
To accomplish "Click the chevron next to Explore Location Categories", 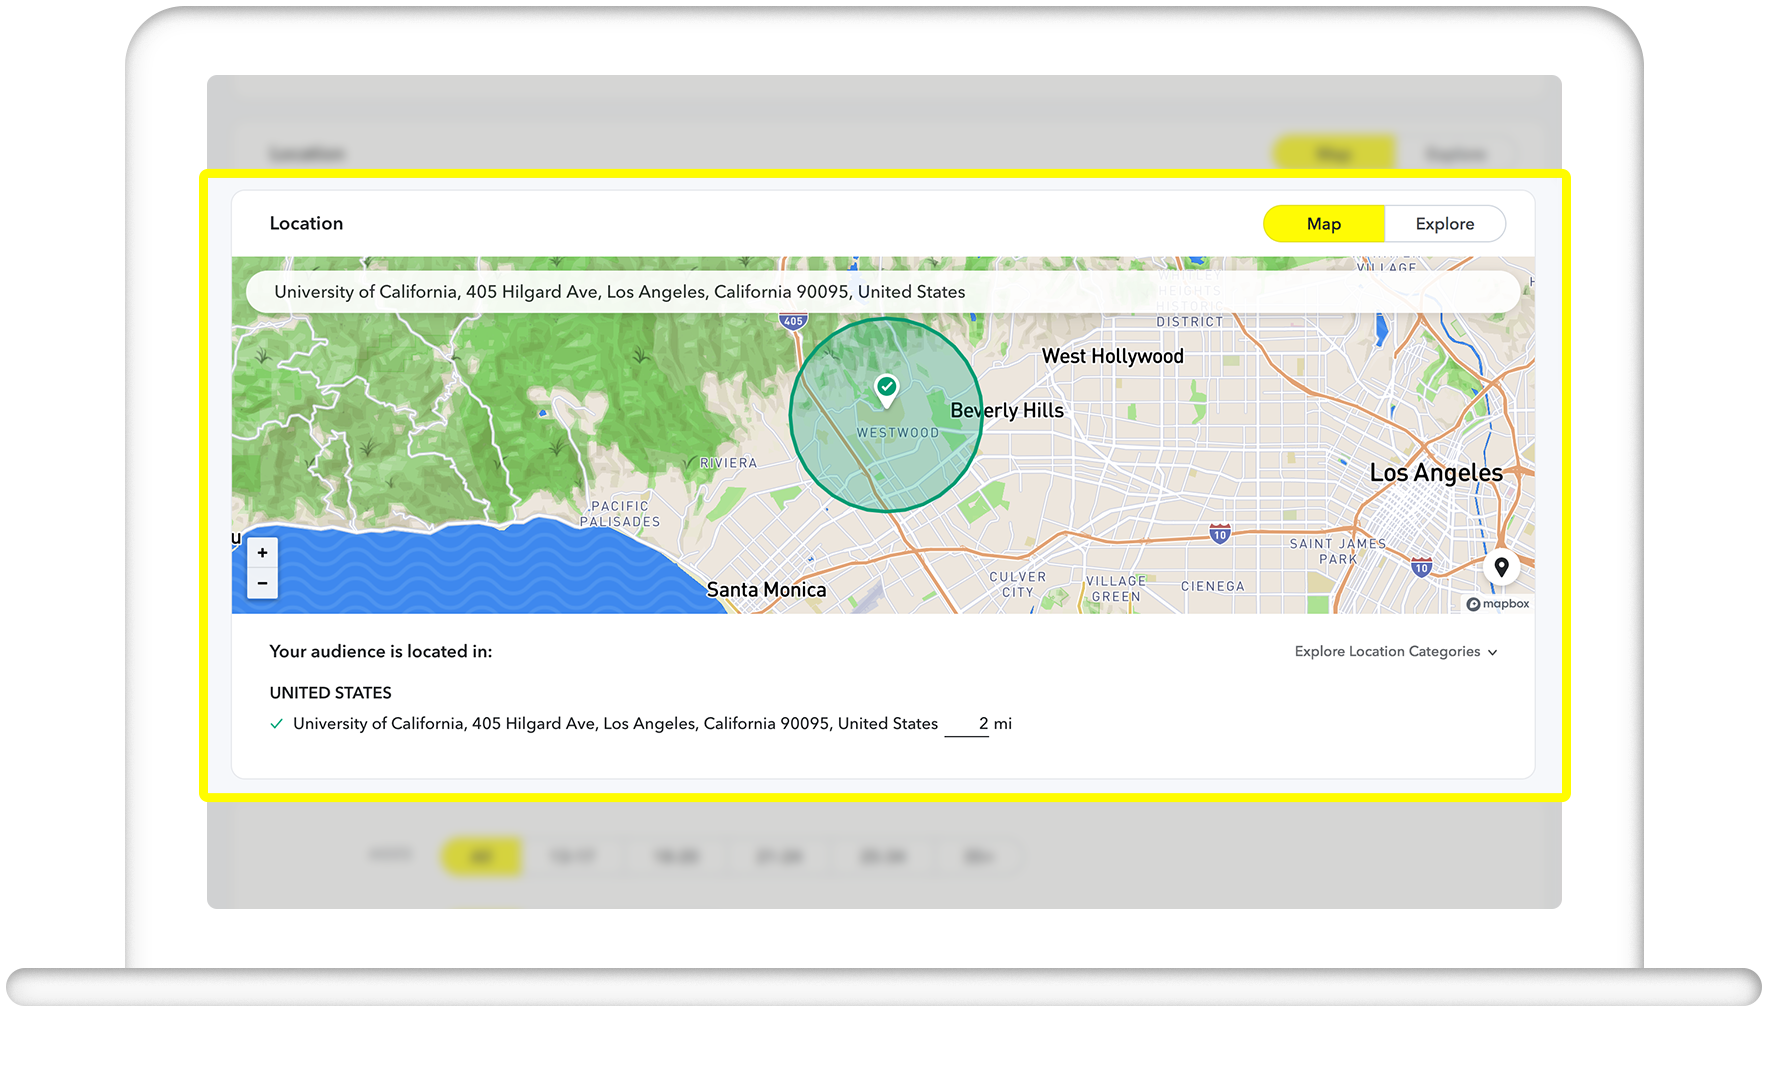I will pos(1493,651).
